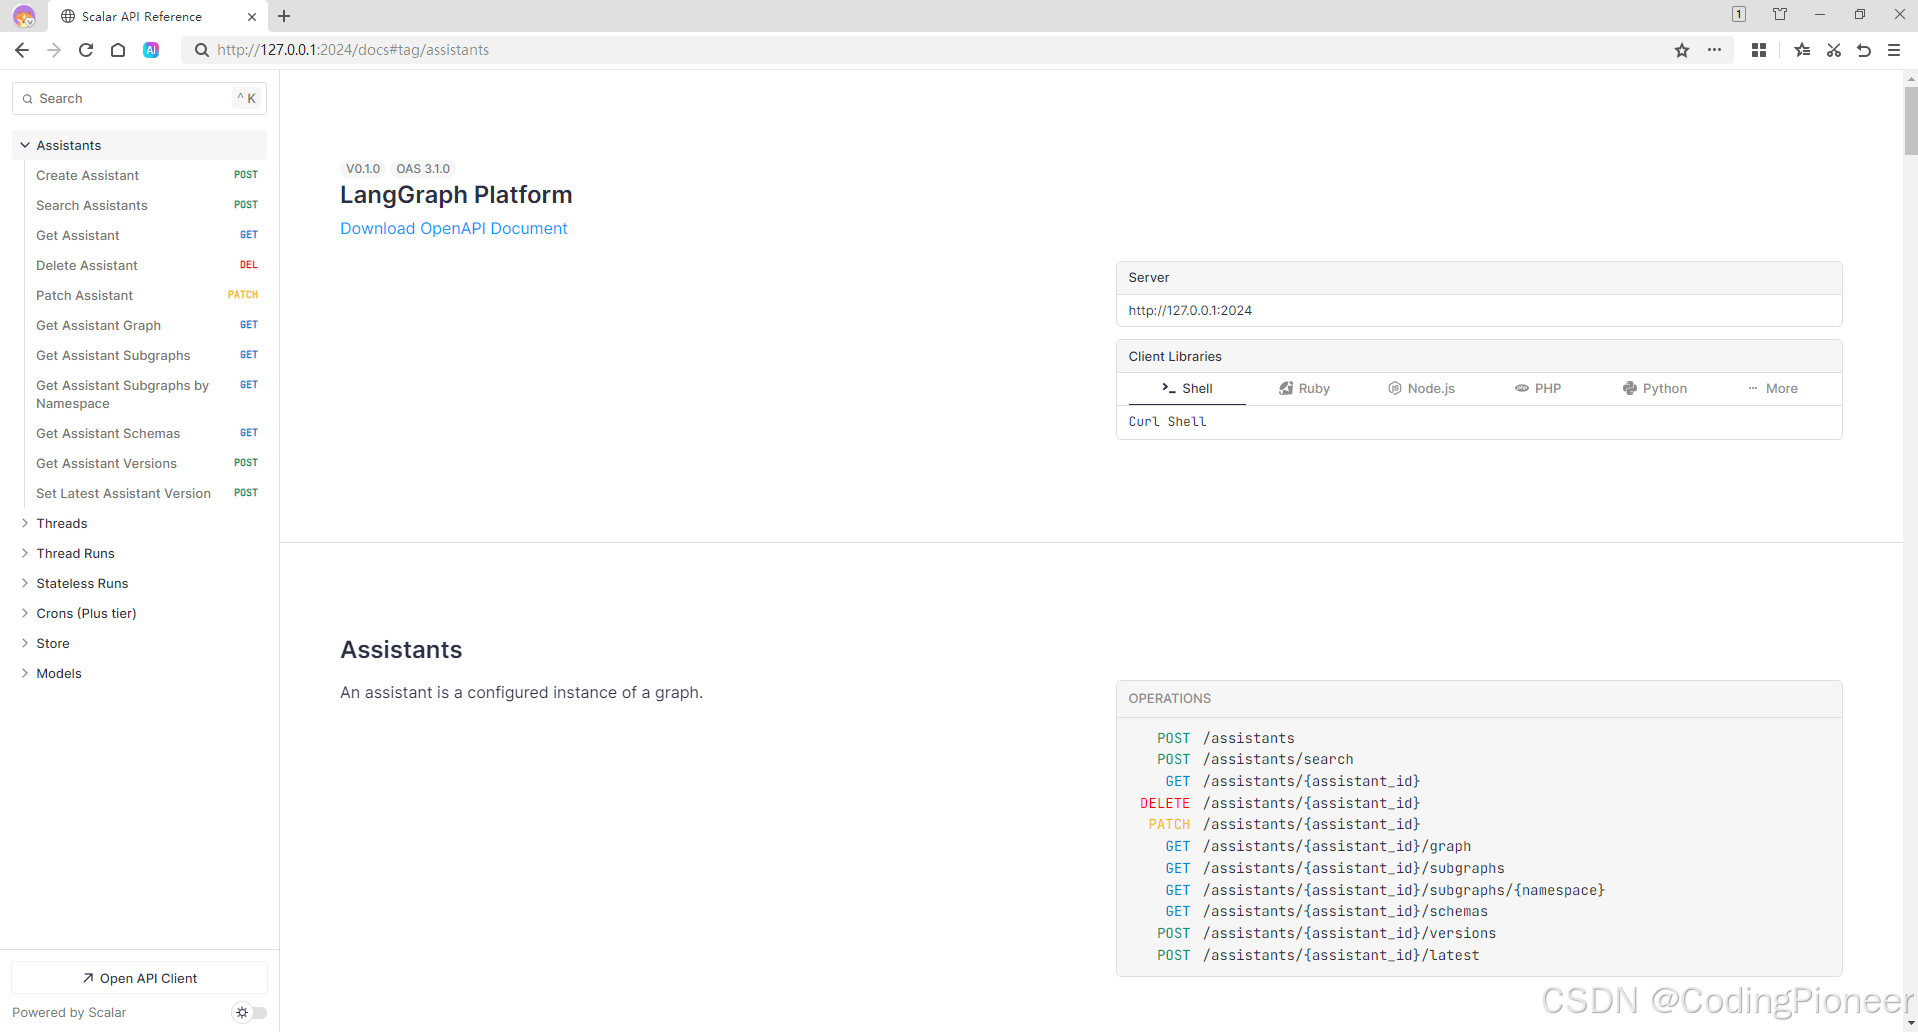Click the tab count indicator icon
The width and height of the screenshot is (1918, 1032).
1739,14
